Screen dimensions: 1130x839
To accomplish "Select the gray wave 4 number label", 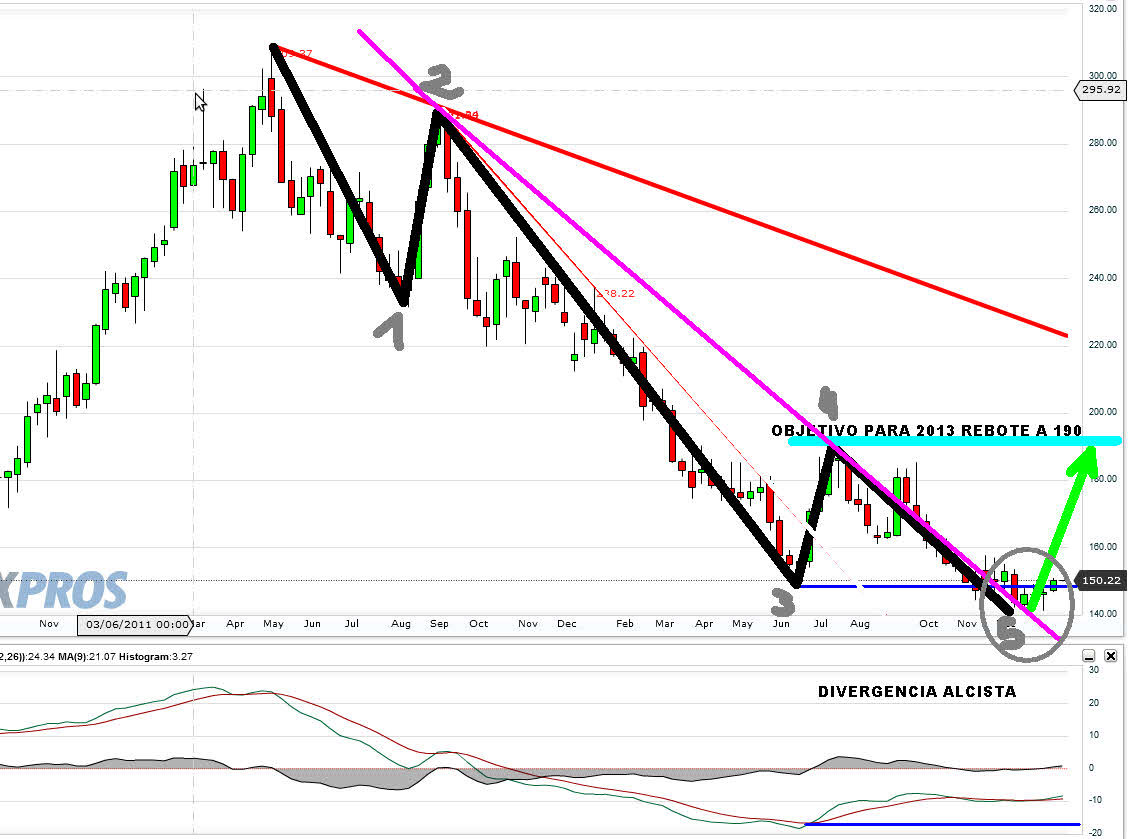I will tap(827, 401).
